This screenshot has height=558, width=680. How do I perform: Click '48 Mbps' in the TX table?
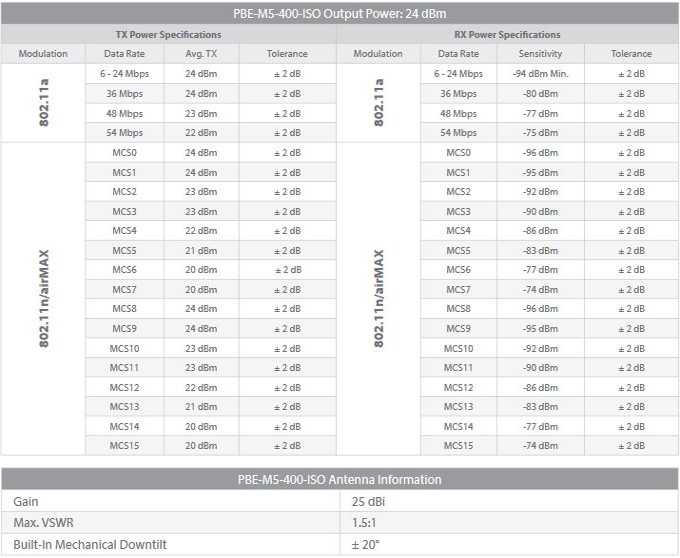(x=124, y=114)
